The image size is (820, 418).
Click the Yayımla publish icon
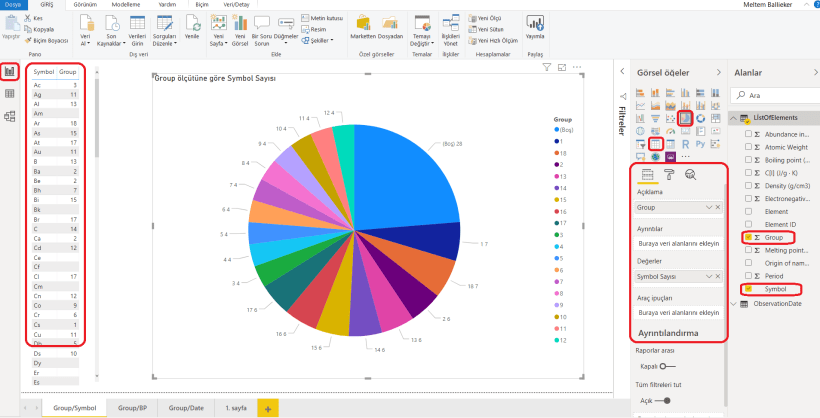pos(535,27)
